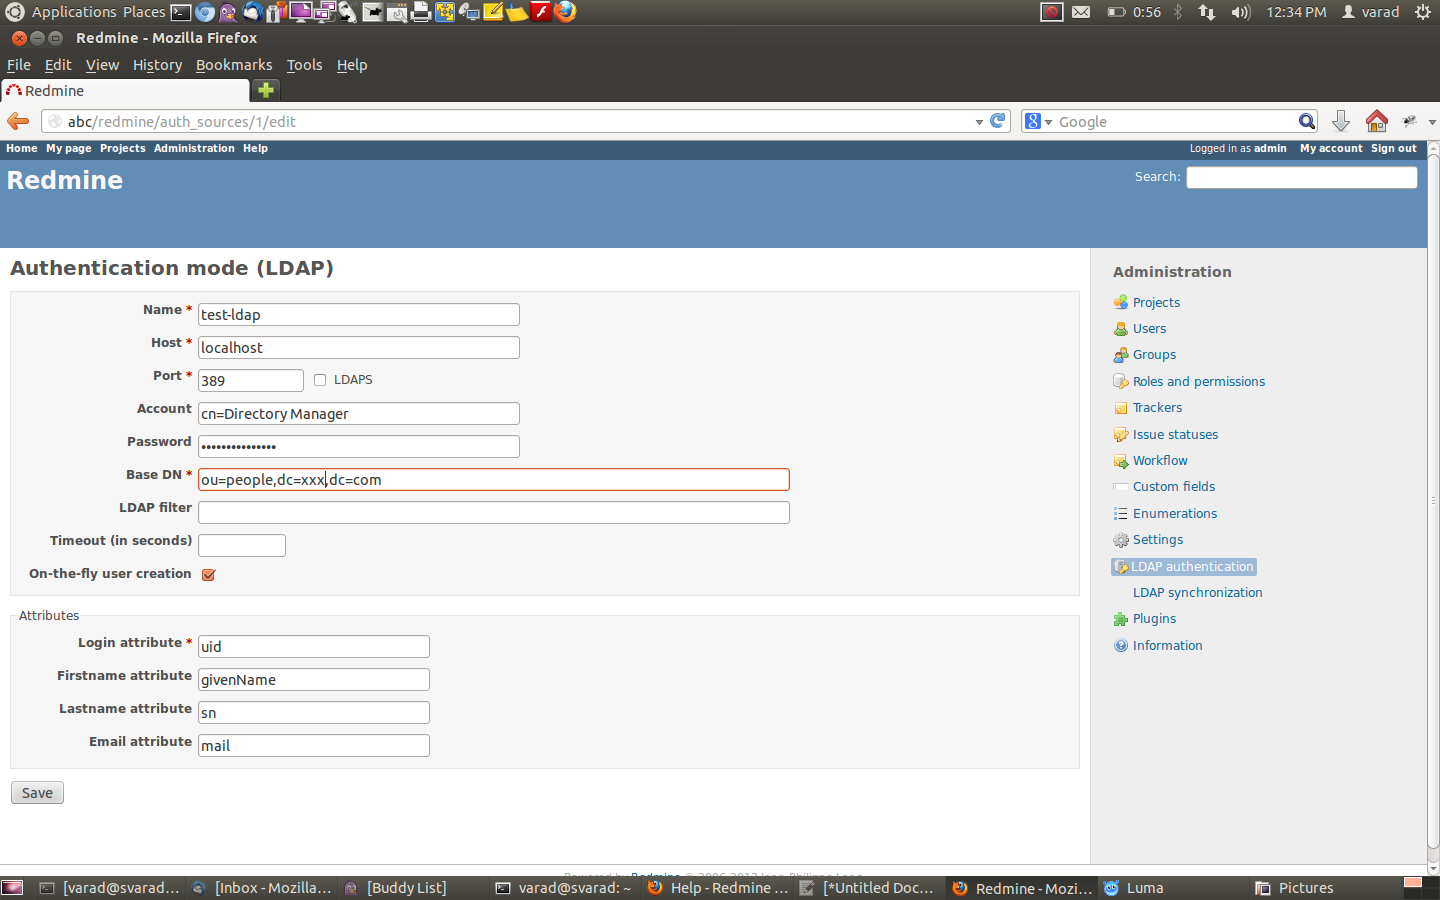
Task: Click in the Redmine Search box
Action: click(x=1301, y=177)
